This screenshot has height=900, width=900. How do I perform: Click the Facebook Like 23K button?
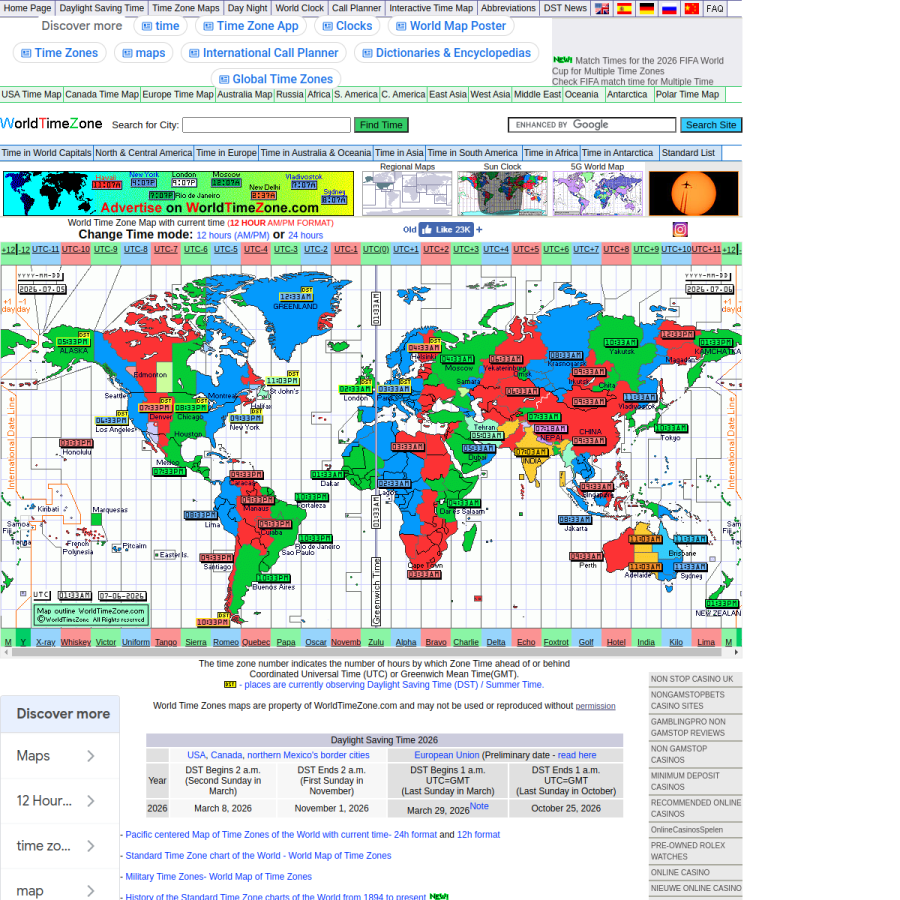coord(446,230)
